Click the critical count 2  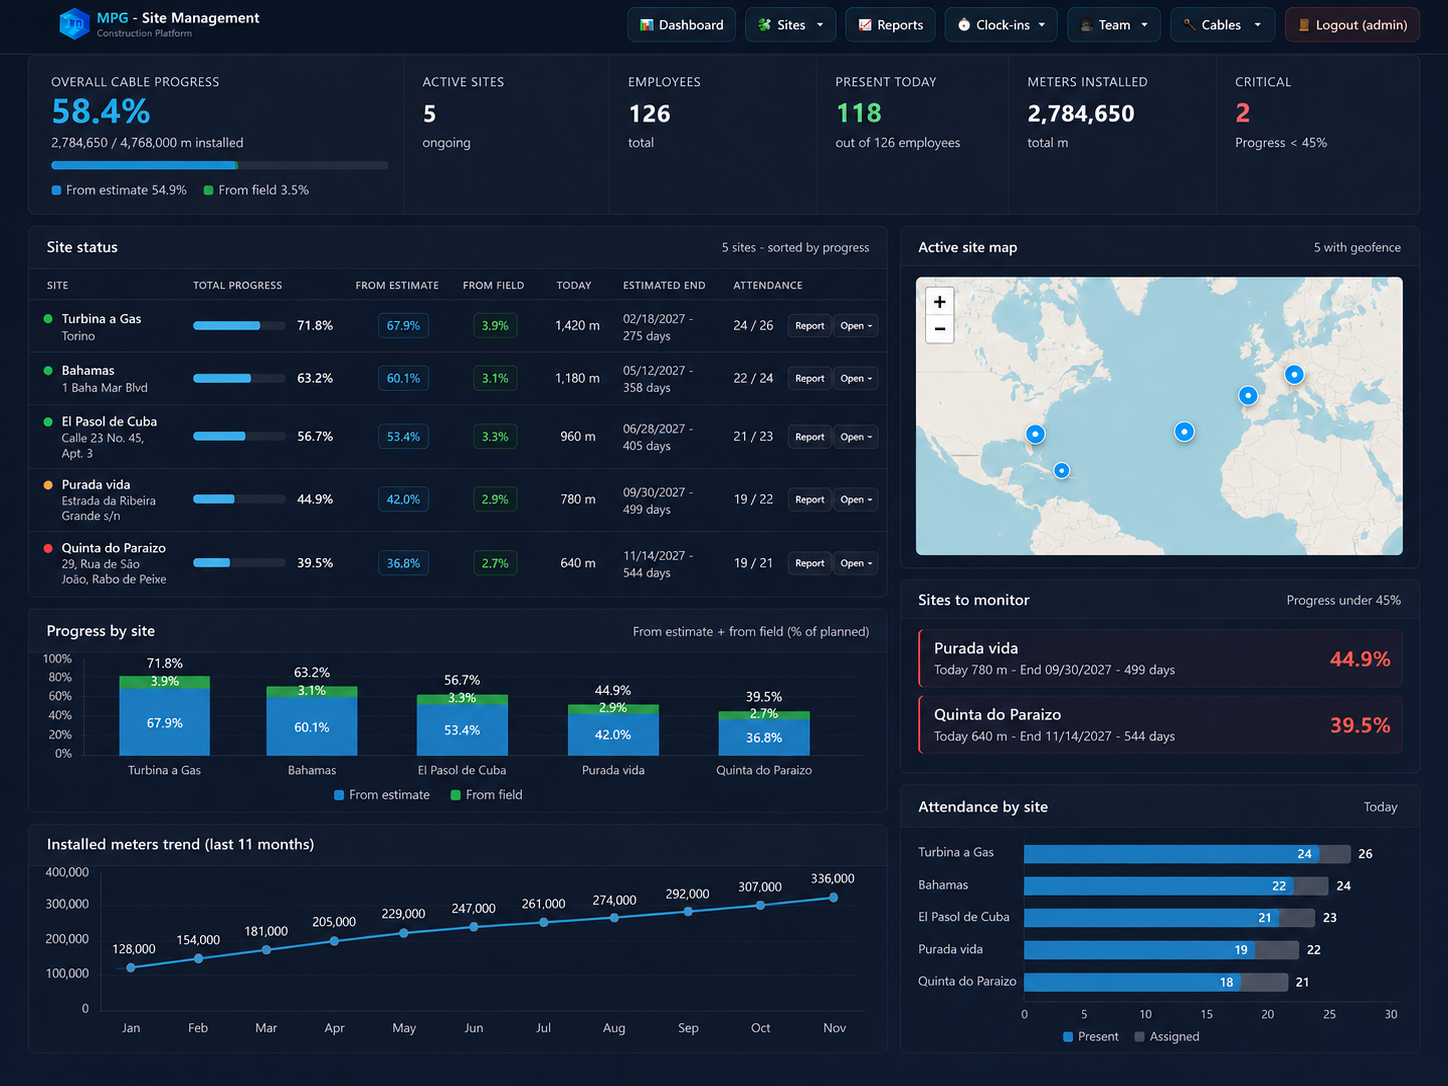tap(1242, 113)
